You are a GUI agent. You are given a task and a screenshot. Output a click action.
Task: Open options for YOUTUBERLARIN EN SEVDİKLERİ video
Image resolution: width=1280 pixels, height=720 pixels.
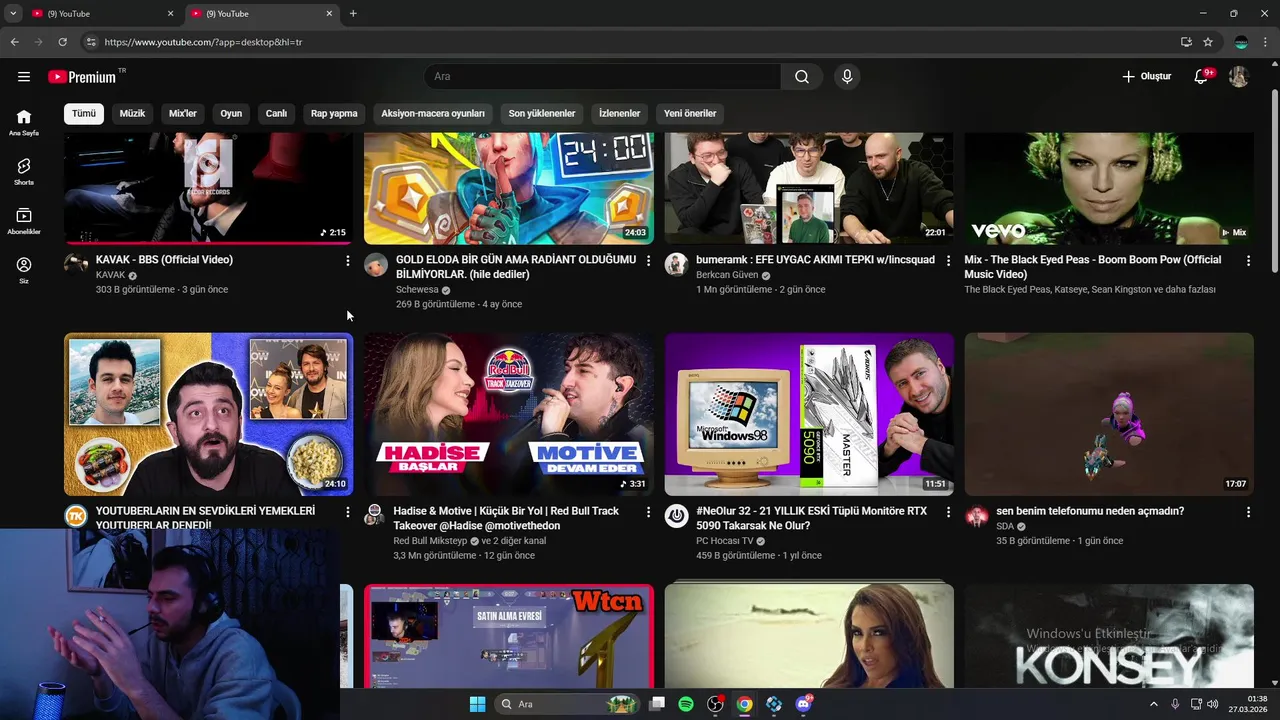tap(348, 512)
